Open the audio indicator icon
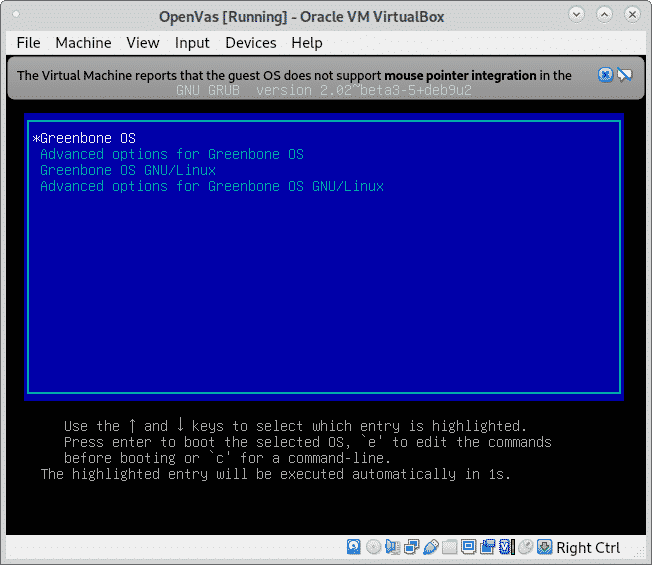 tap(393, 547)
